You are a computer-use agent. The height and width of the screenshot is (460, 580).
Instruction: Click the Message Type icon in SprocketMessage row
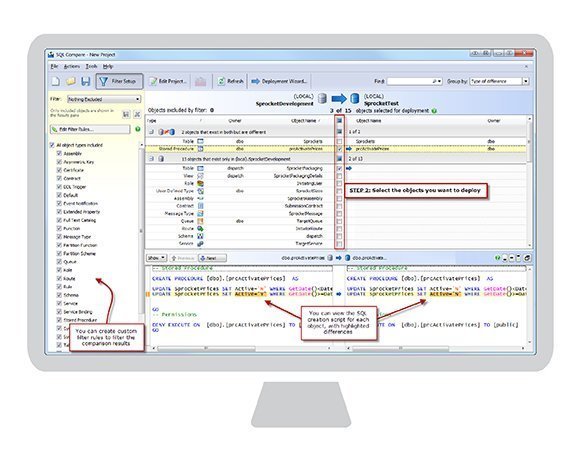[x=200, y=213]
